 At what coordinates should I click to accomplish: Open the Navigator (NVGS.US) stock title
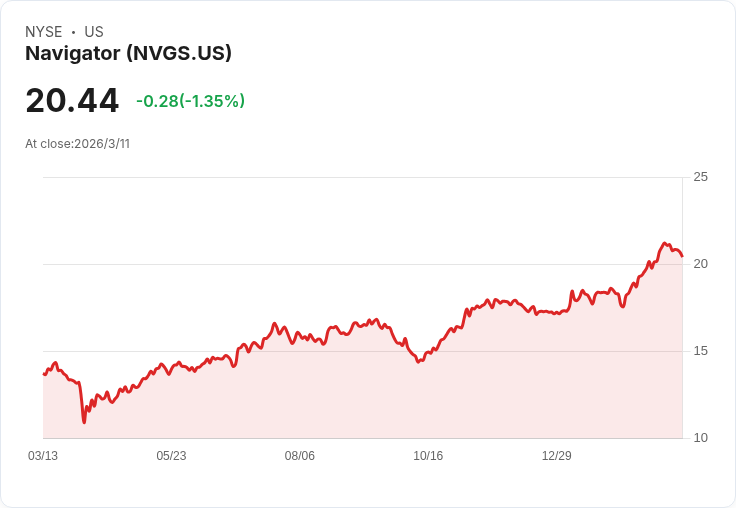[x=128, y=54]
